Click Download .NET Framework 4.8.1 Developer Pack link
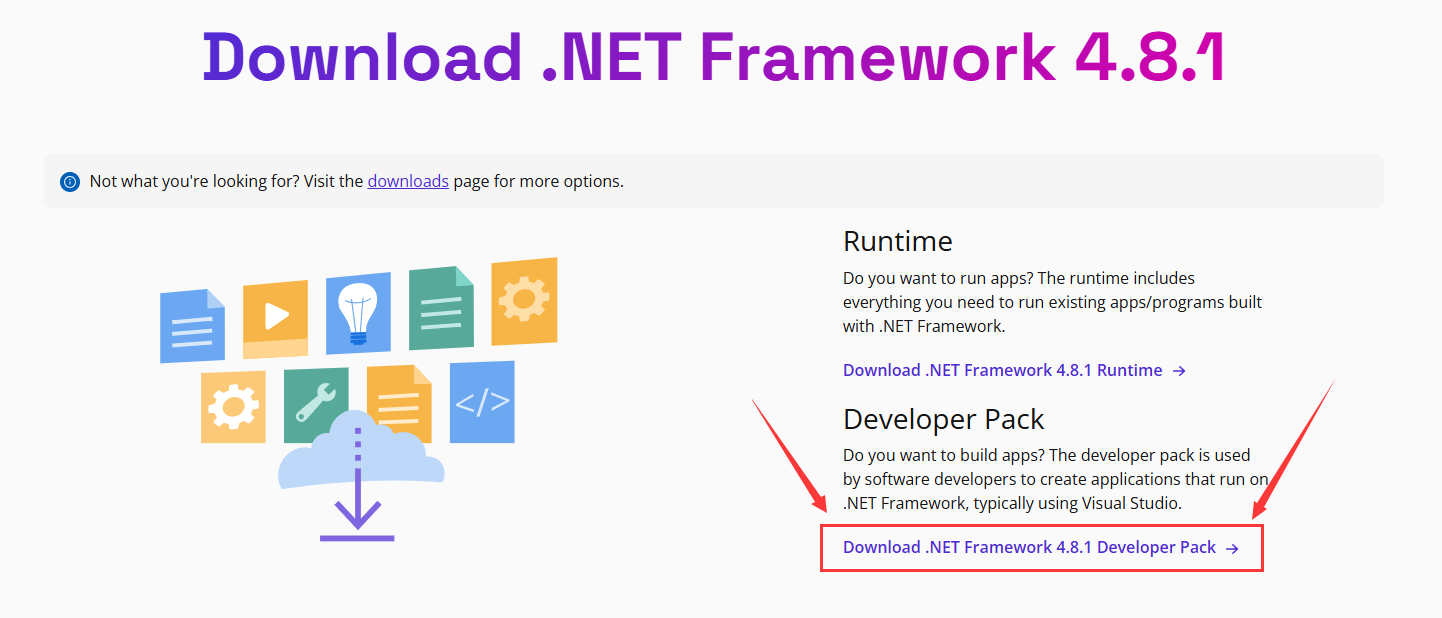1442x618 pixels. click(1041, 547)
